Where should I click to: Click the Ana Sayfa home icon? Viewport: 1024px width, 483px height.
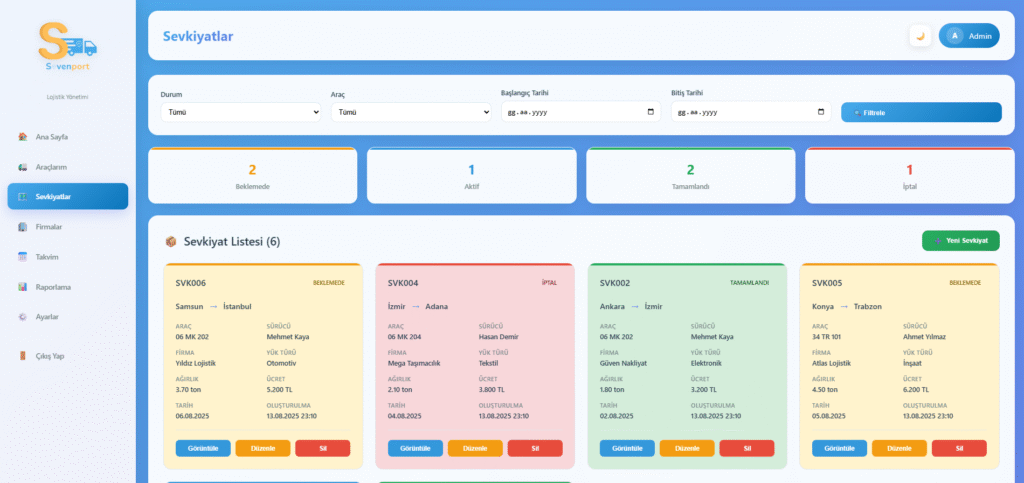pyautogui.click(x=23, y=136)
